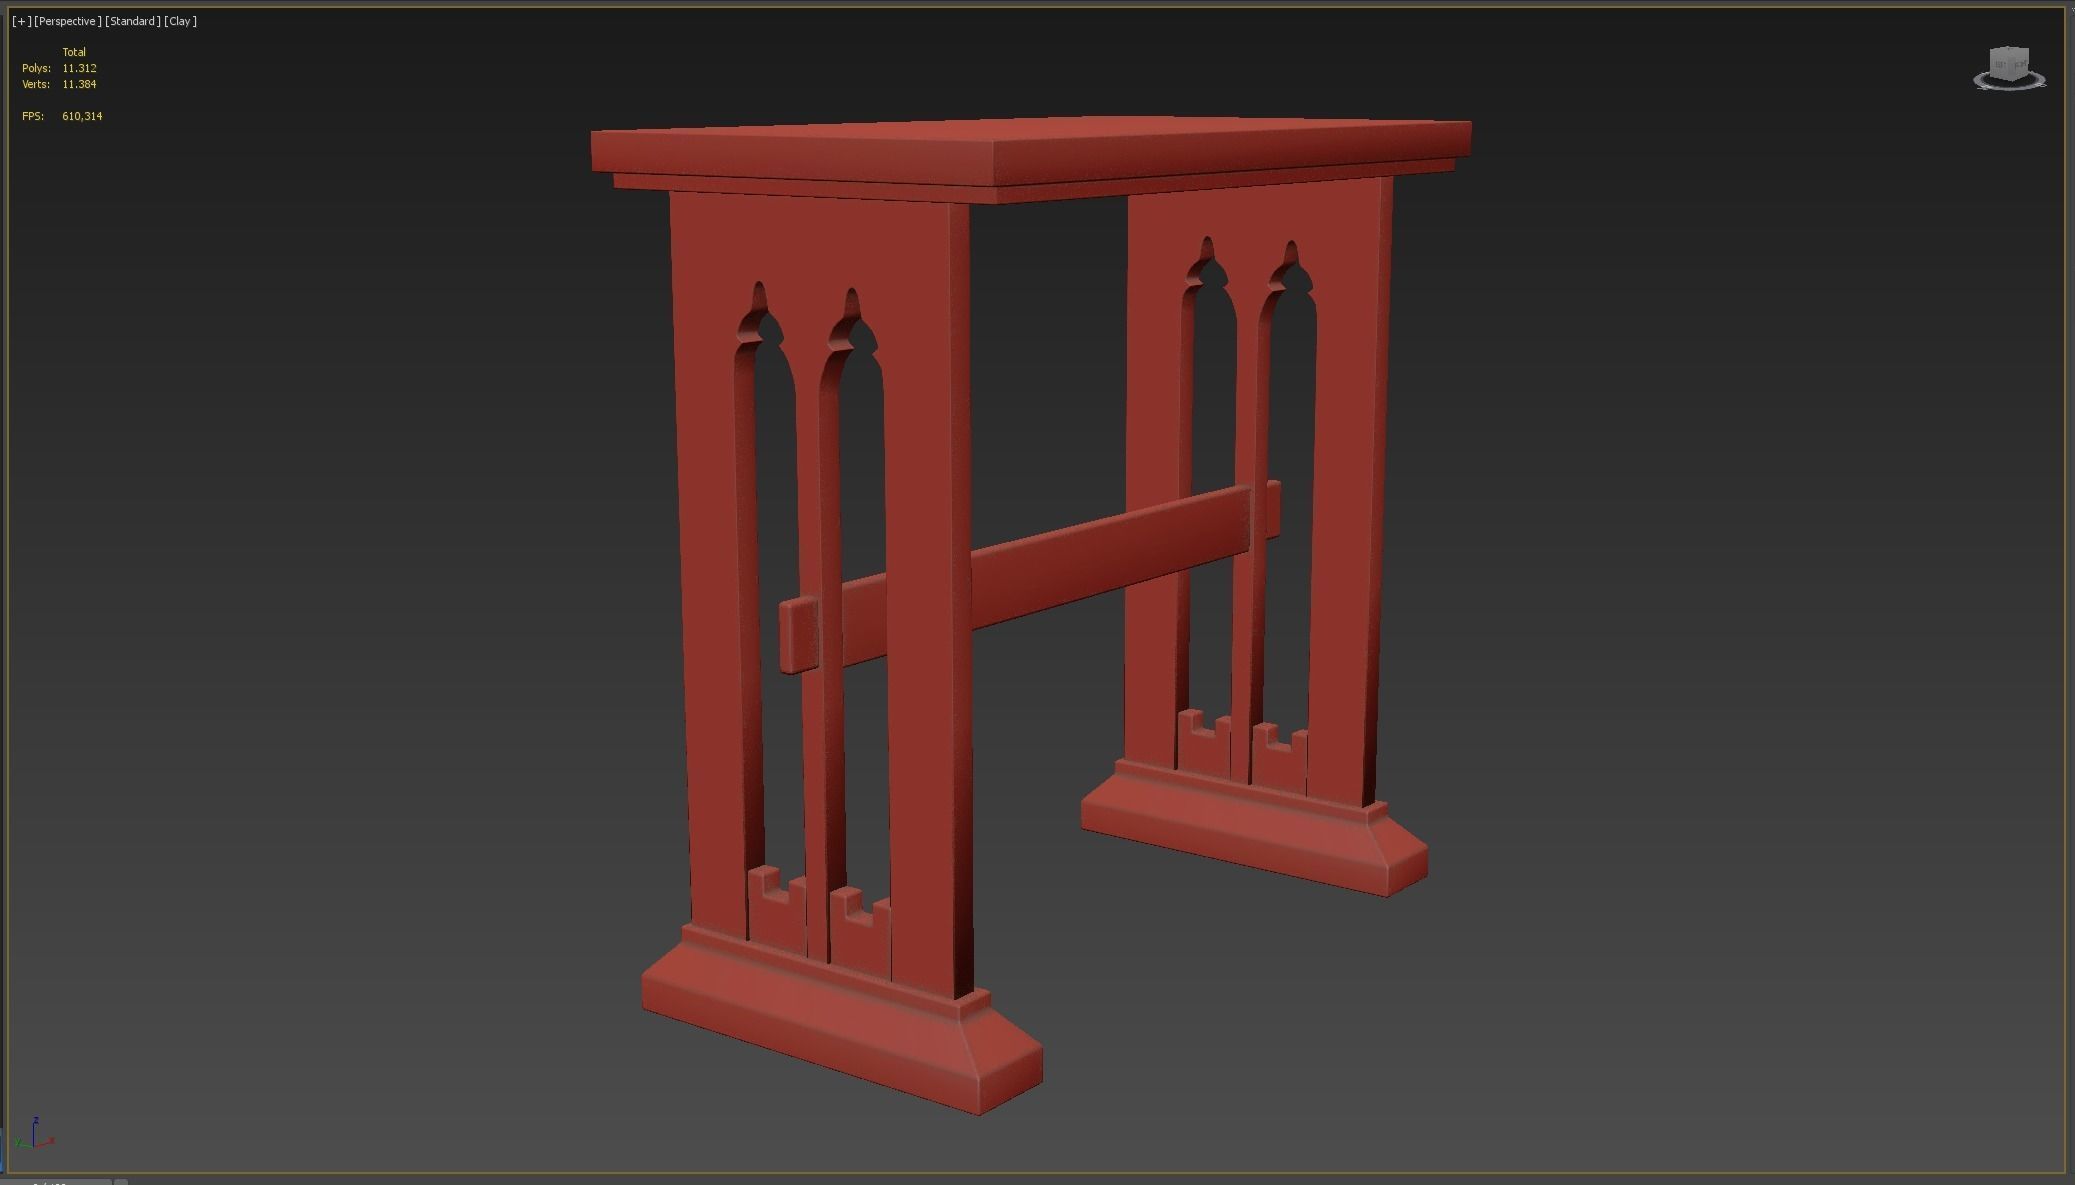Click the Verts count value 11.384
The height and width of the screenshot is (1185, 2075).
click(79, 84)
